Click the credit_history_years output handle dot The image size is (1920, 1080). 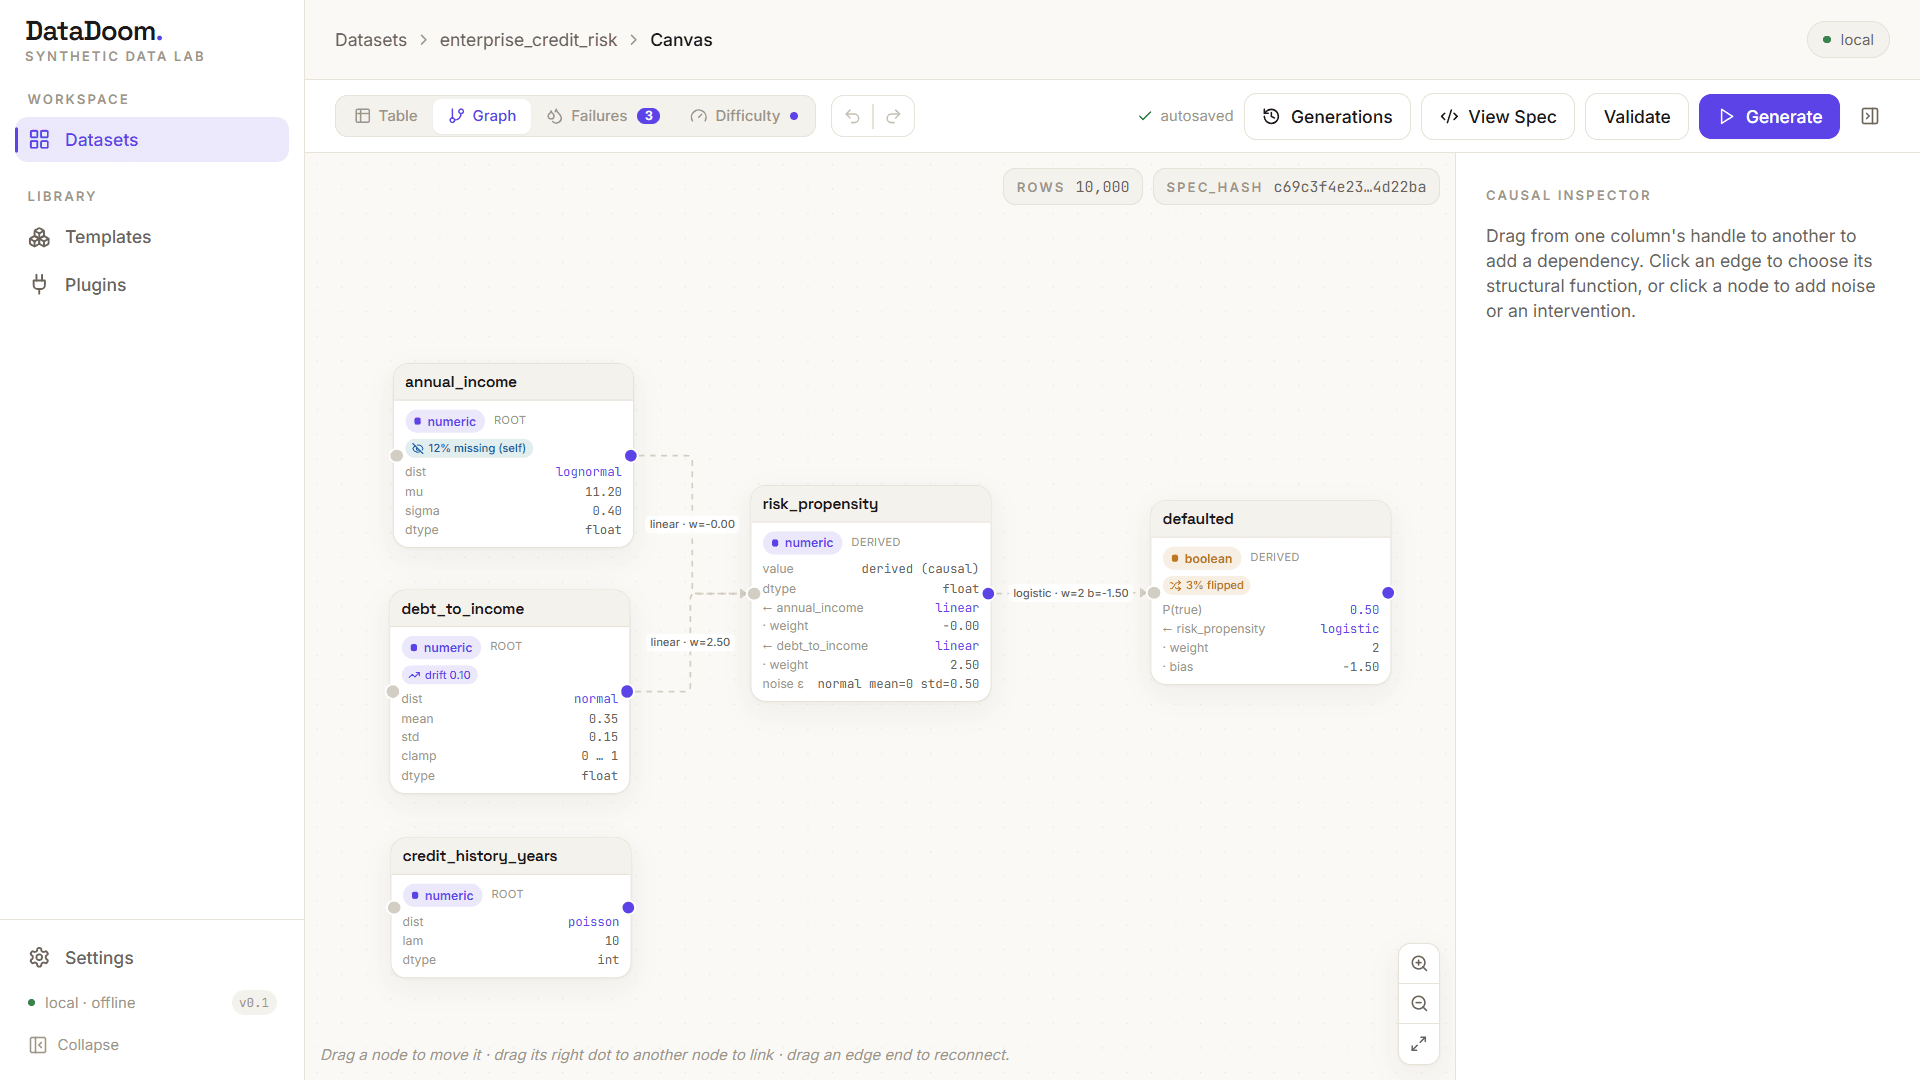tap(628, 908)
